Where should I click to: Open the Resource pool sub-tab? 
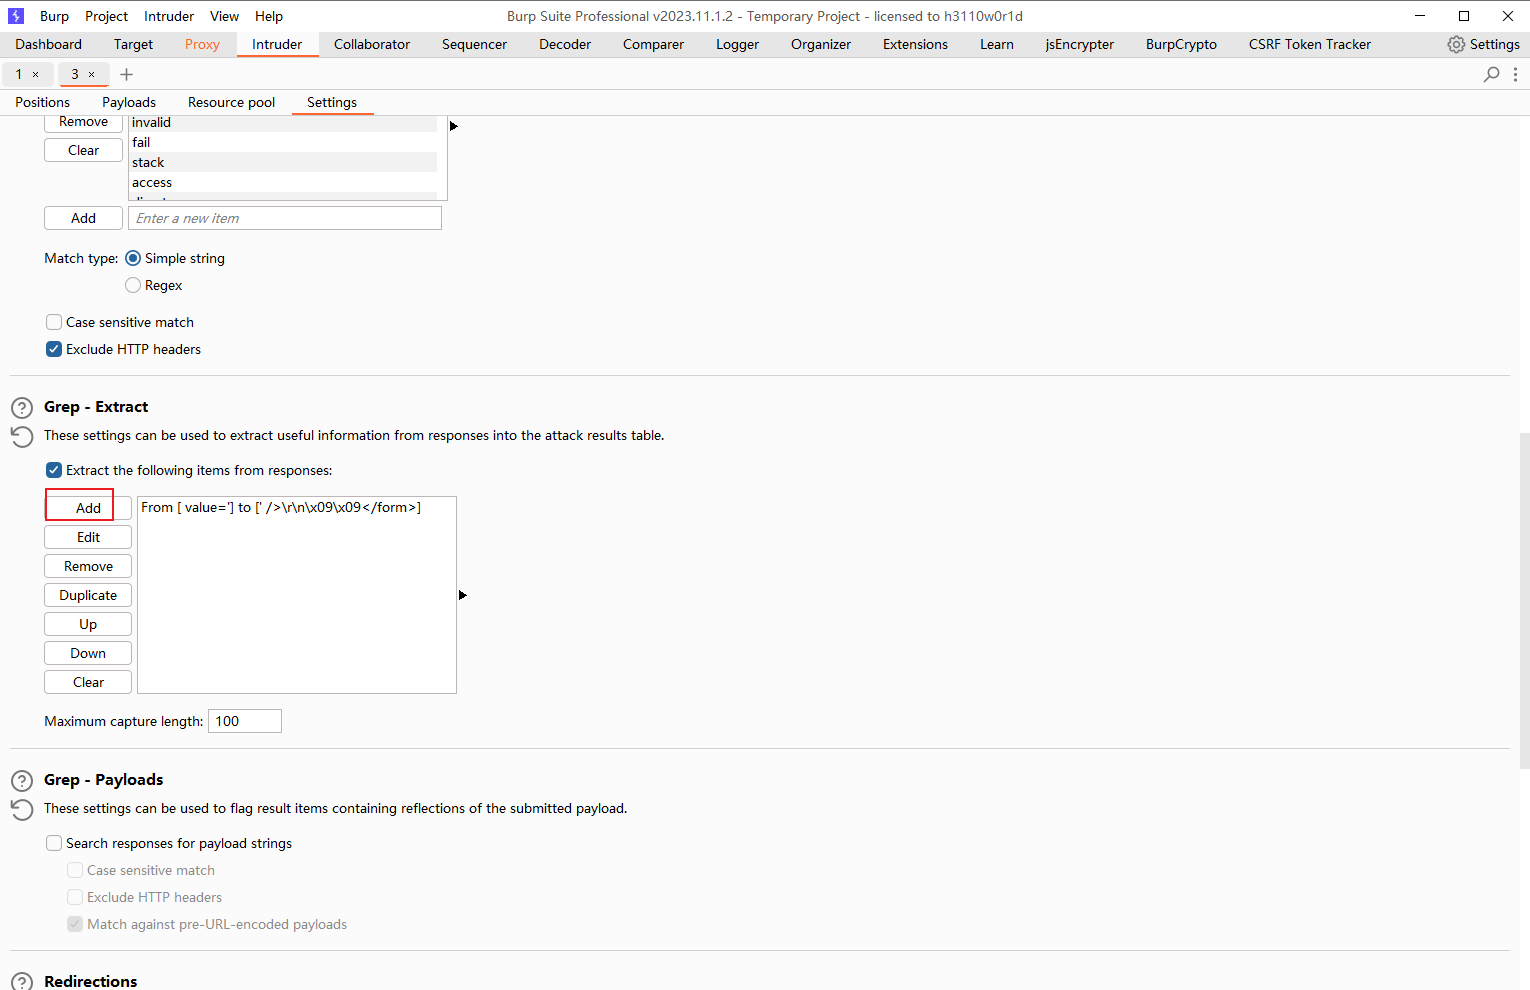pyautogui.click(x=231, y=102)
